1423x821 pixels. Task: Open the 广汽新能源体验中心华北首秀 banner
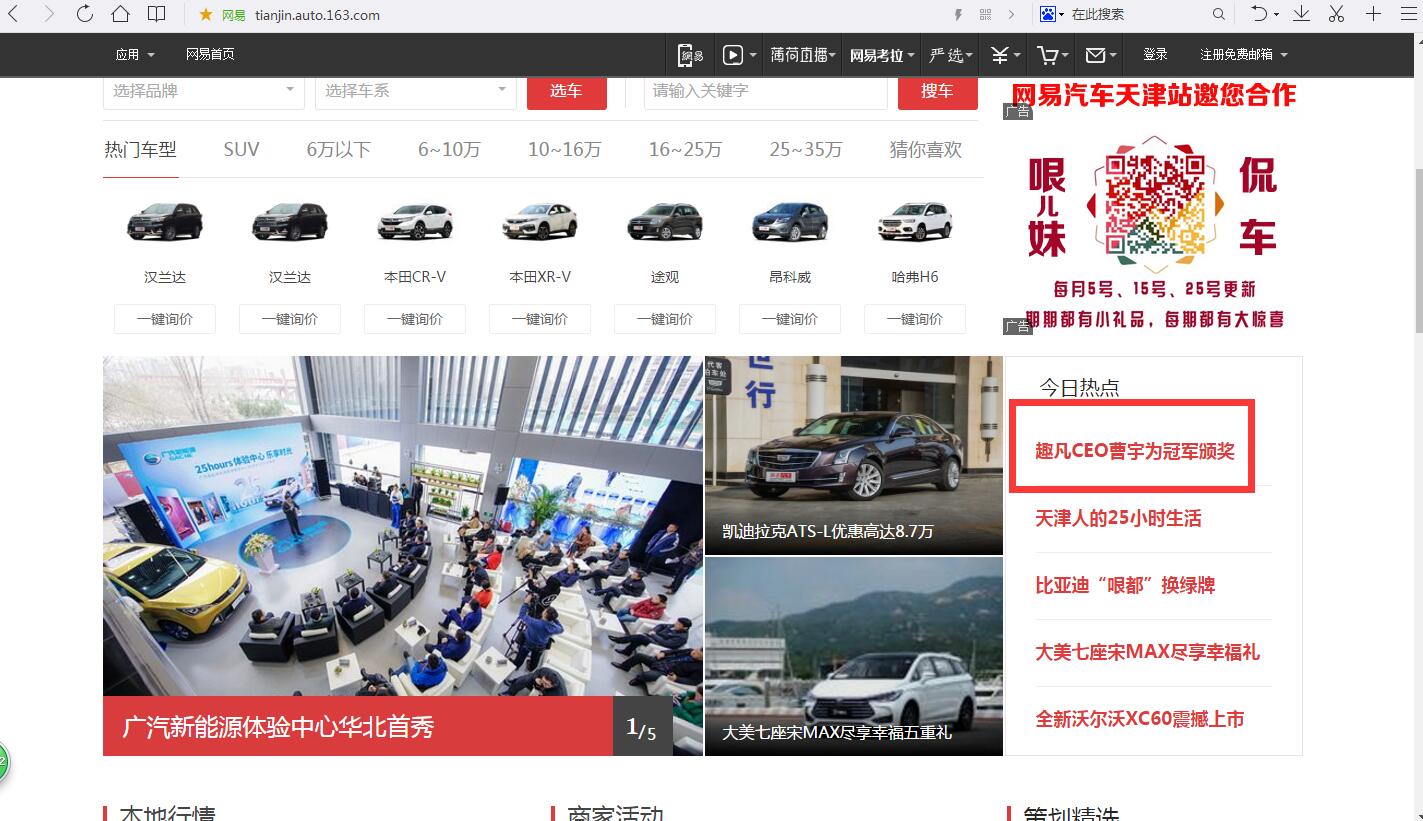(403, 556)
